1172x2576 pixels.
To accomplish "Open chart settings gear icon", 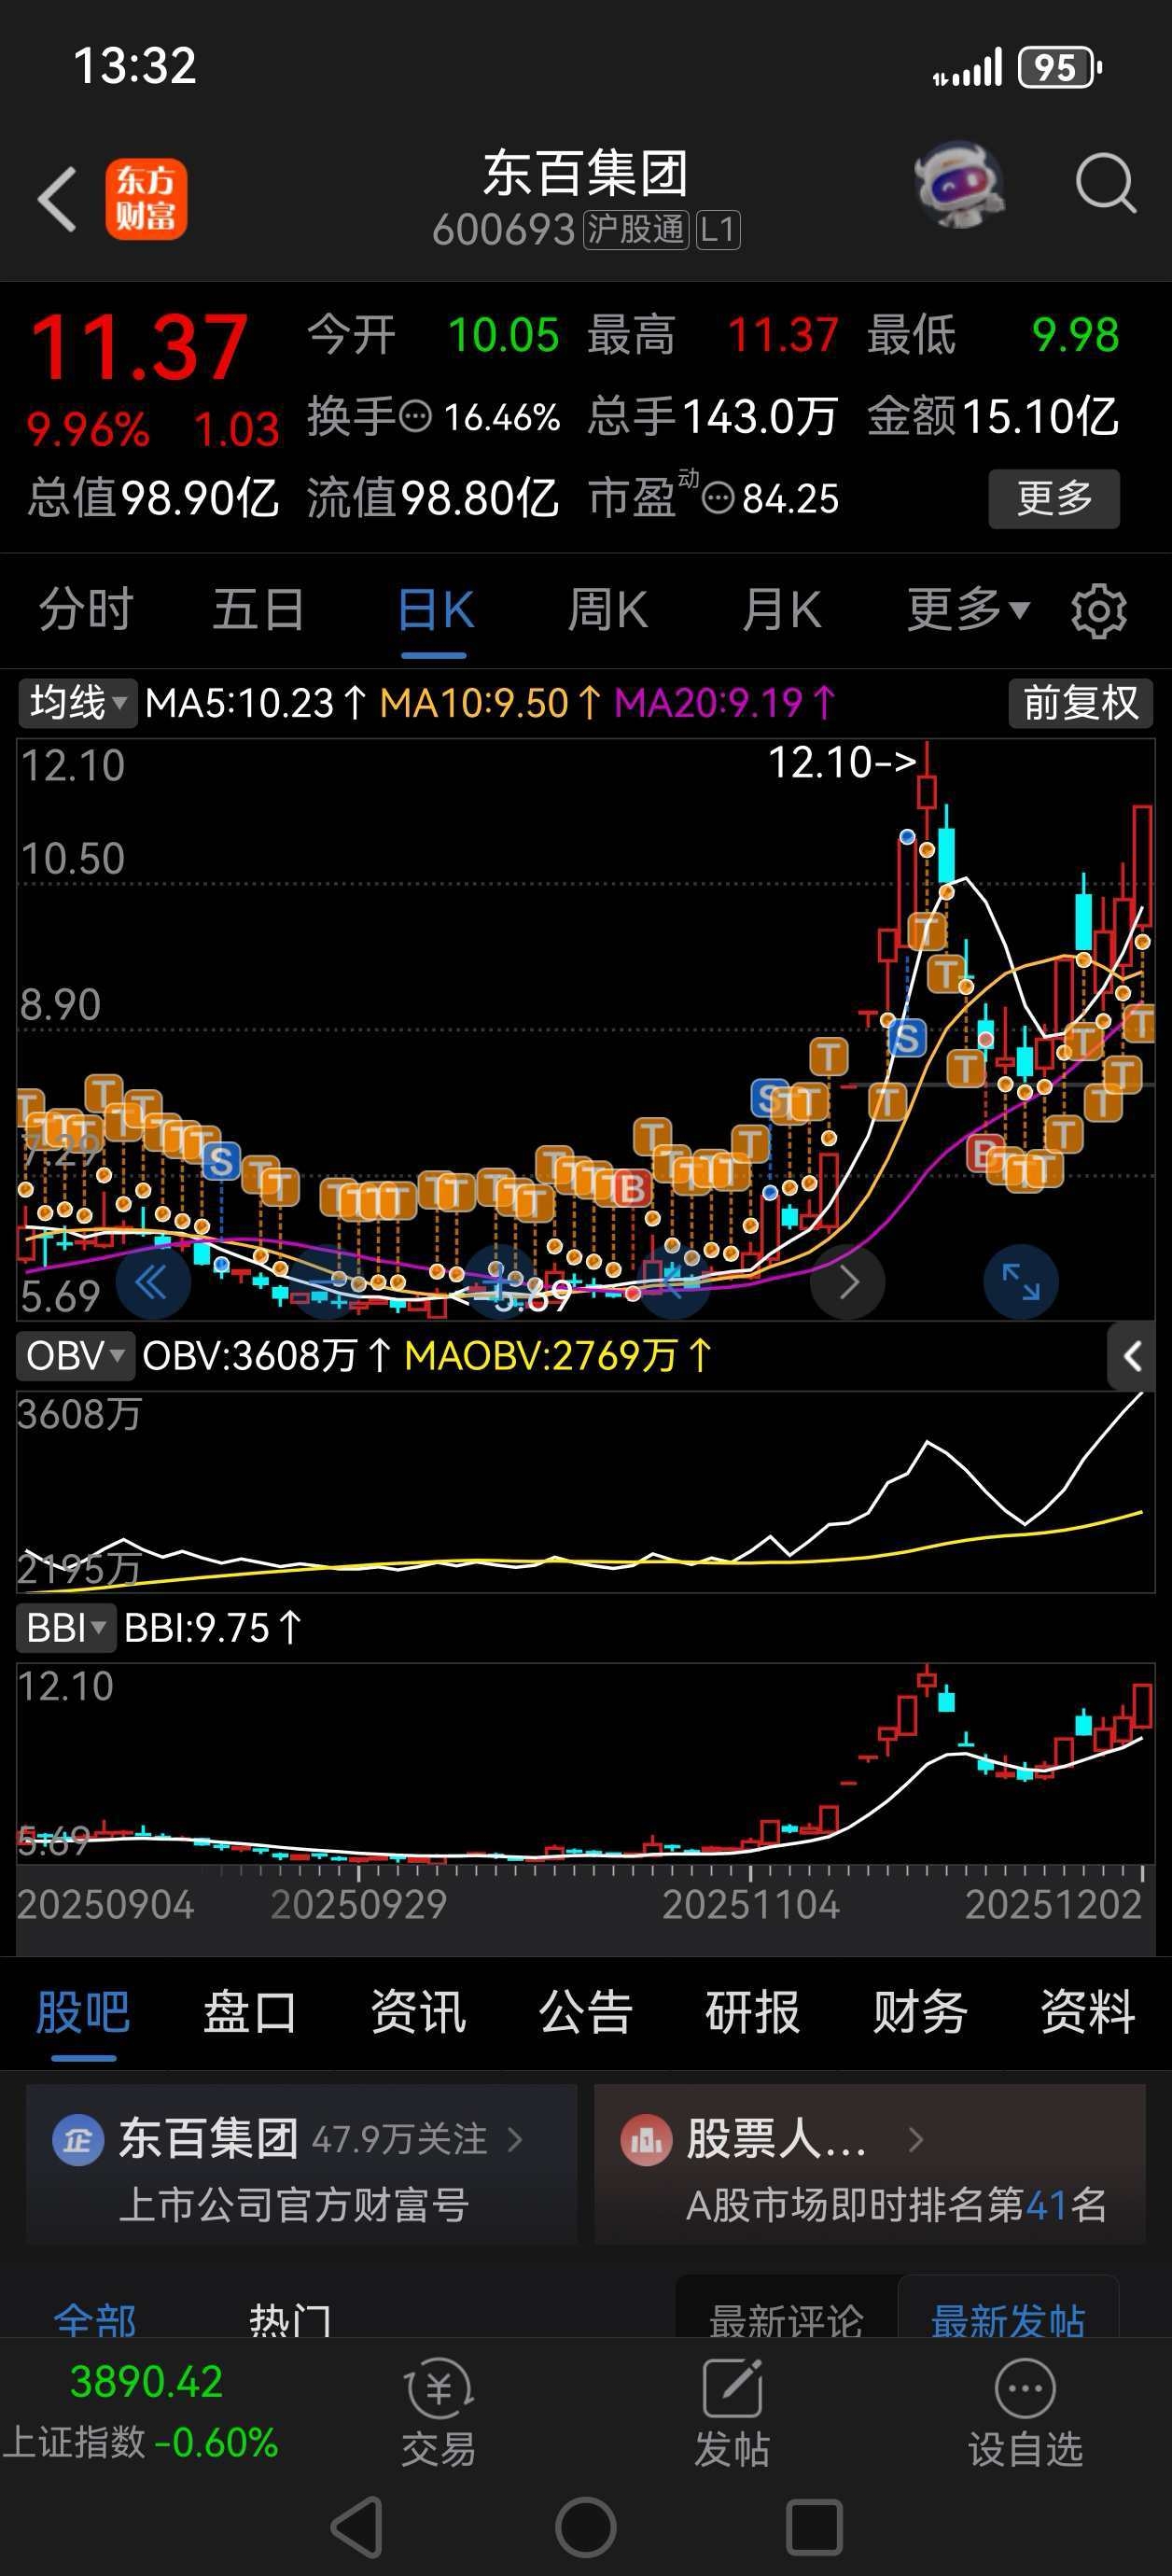I will click(1098, 610).
